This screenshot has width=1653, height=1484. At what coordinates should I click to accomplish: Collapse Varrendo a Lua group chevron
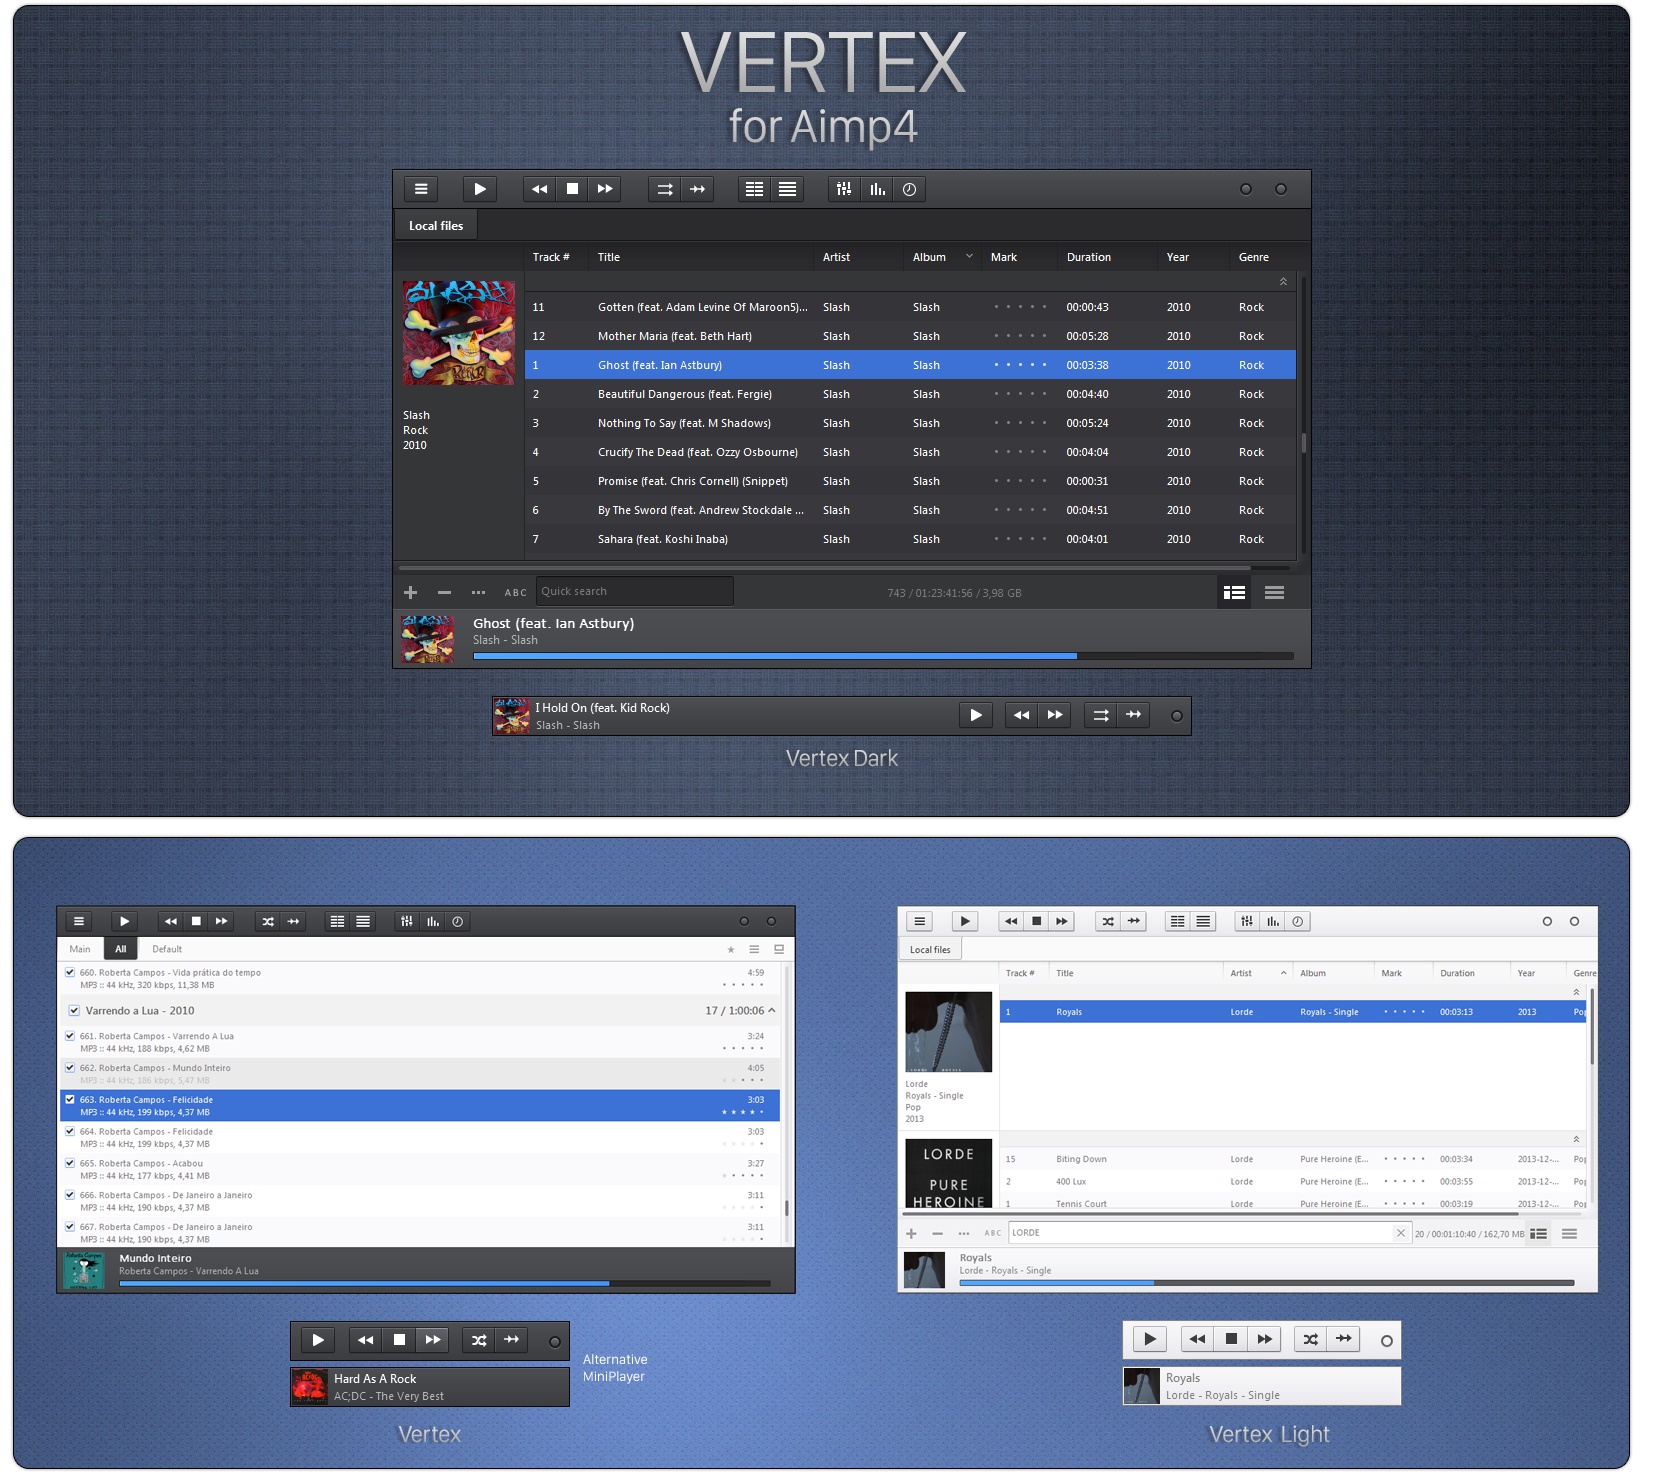click(772, 1010)
